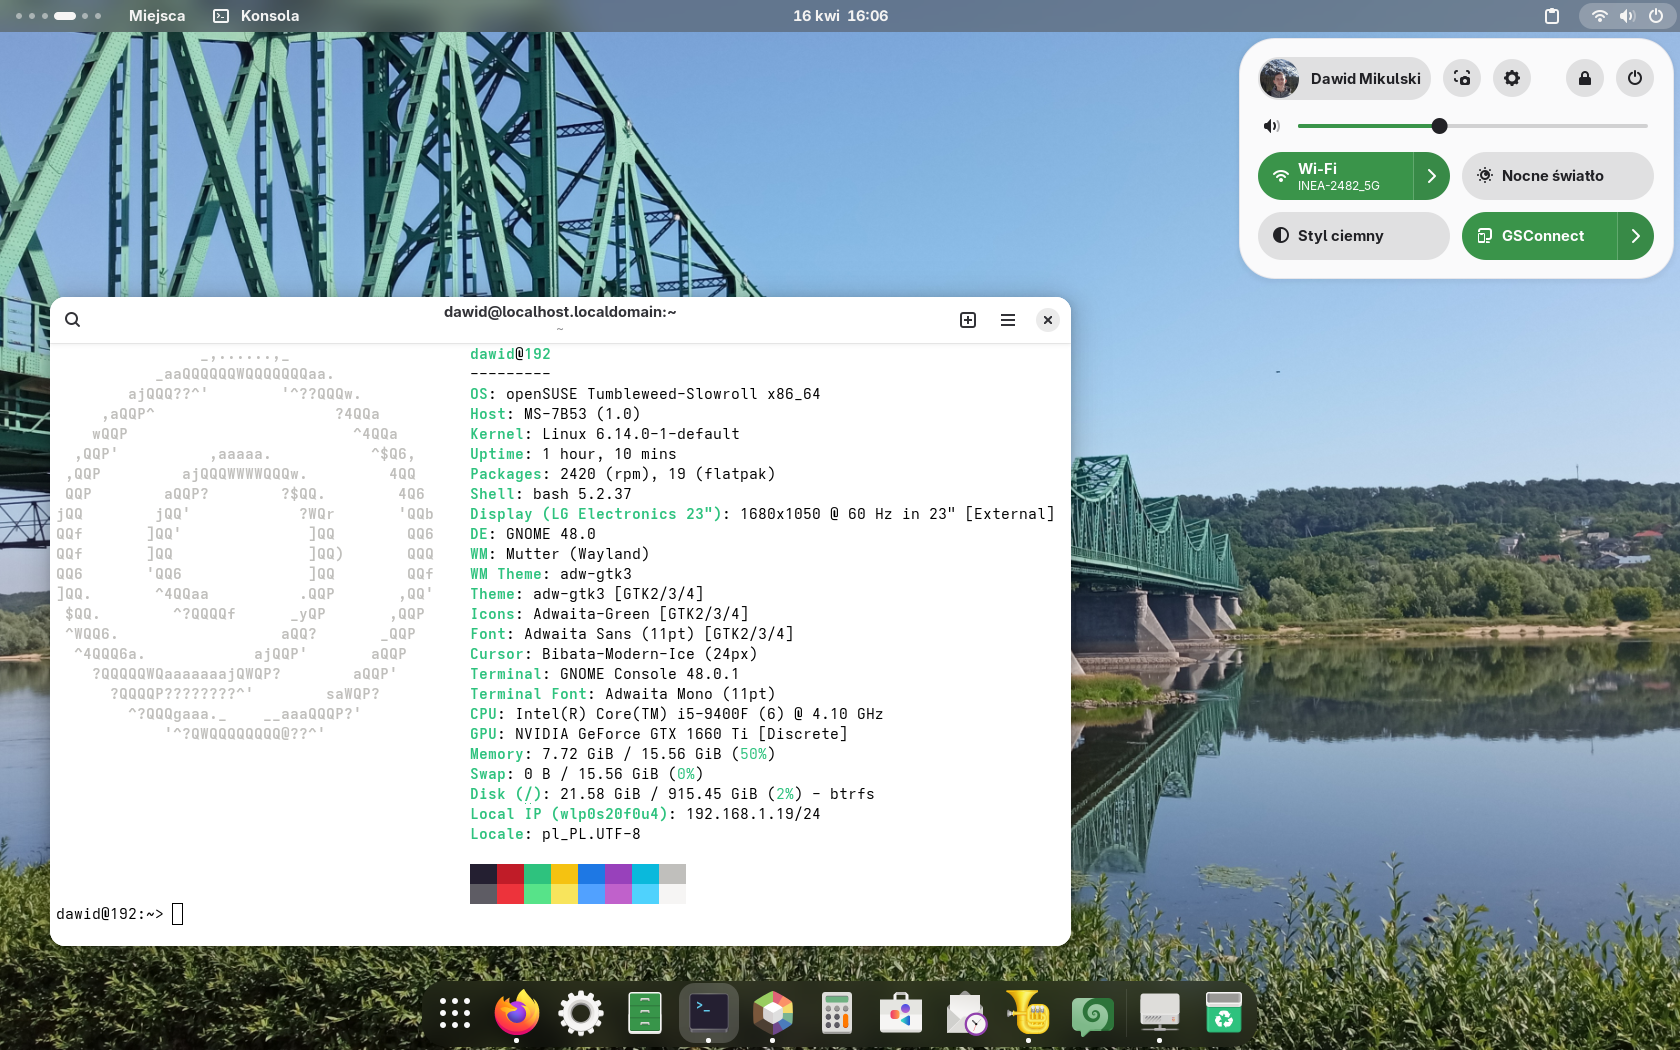Open the Miejsca menu
This screenshot has height=1050, width=1680.
point(157,16)
